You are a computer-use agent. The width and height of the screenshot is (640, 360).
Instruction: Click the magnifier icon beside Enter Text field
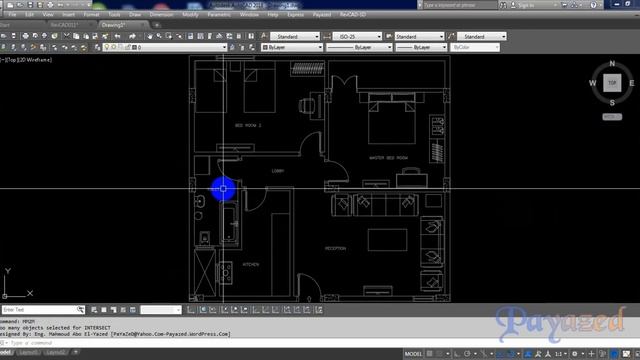(x=80, y=310)
